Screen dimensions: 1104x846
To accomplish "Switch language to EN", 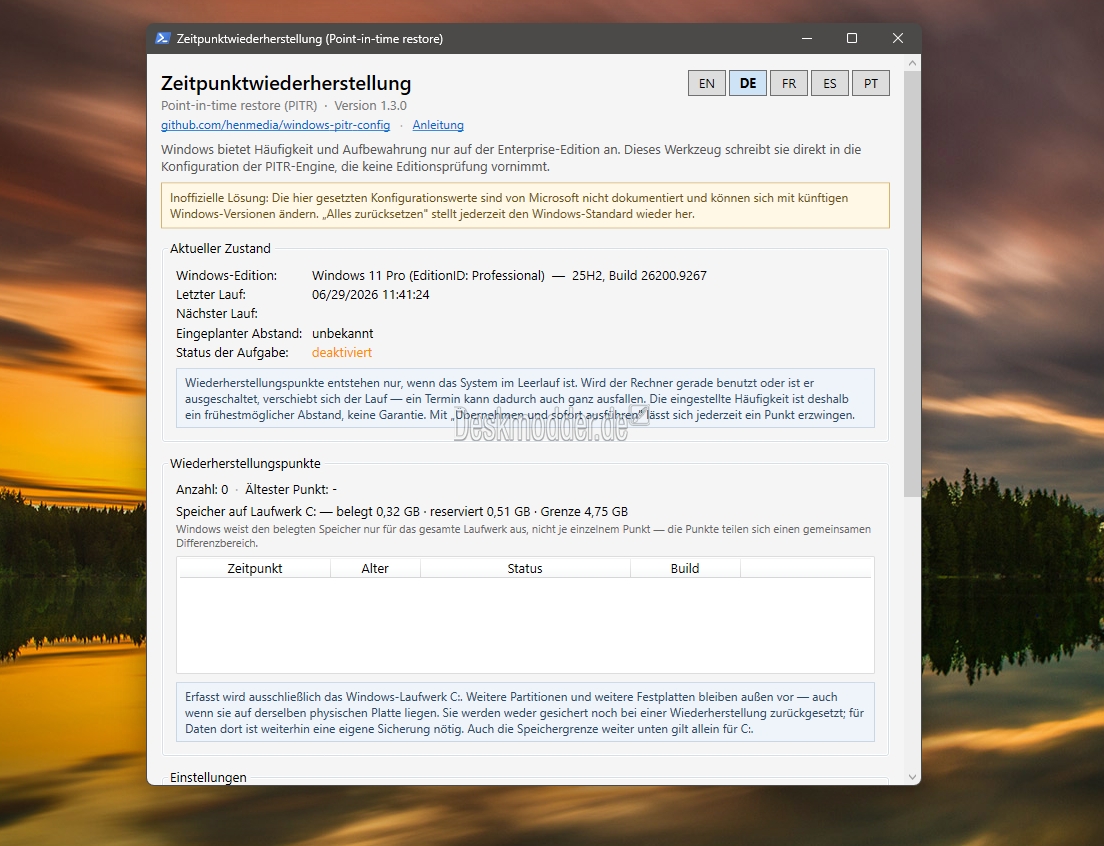I will click(707, 83).
